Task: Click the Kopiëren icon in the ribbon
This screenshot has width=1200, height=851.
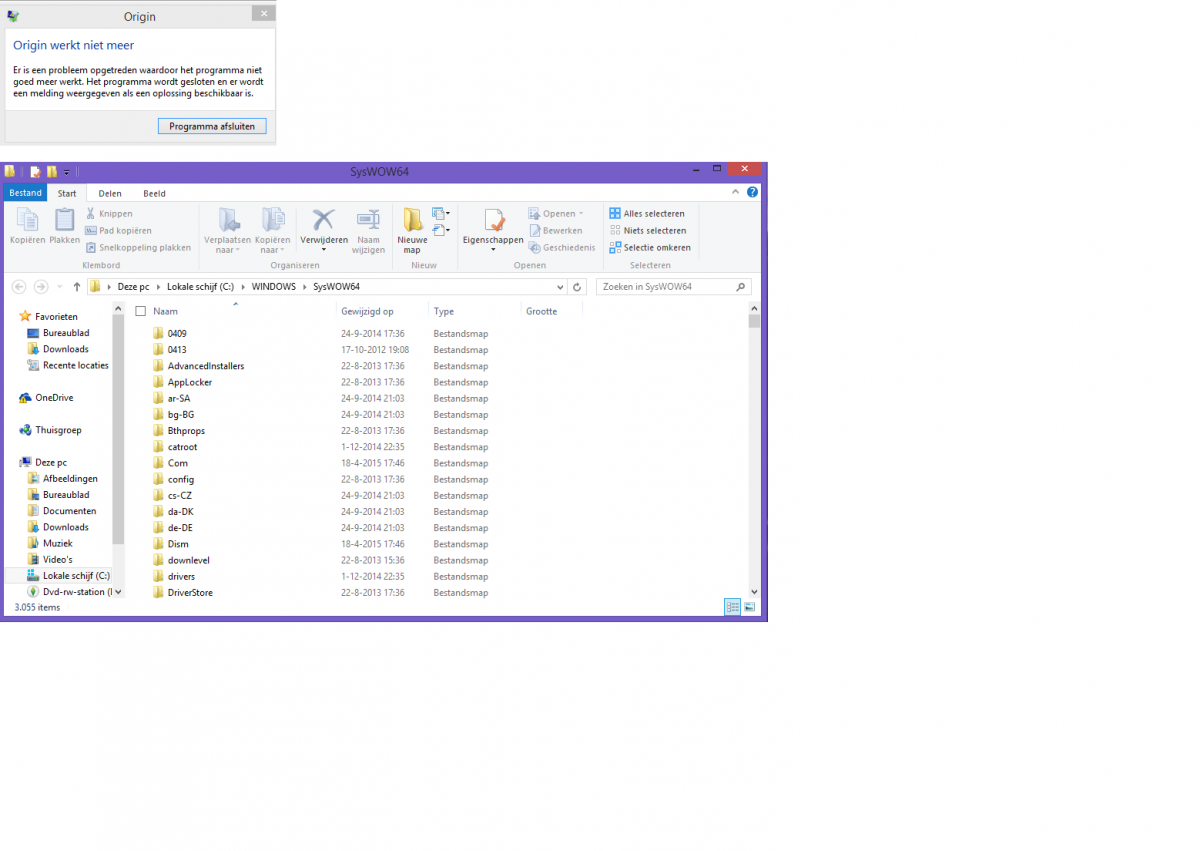Action: coord(27,226)
